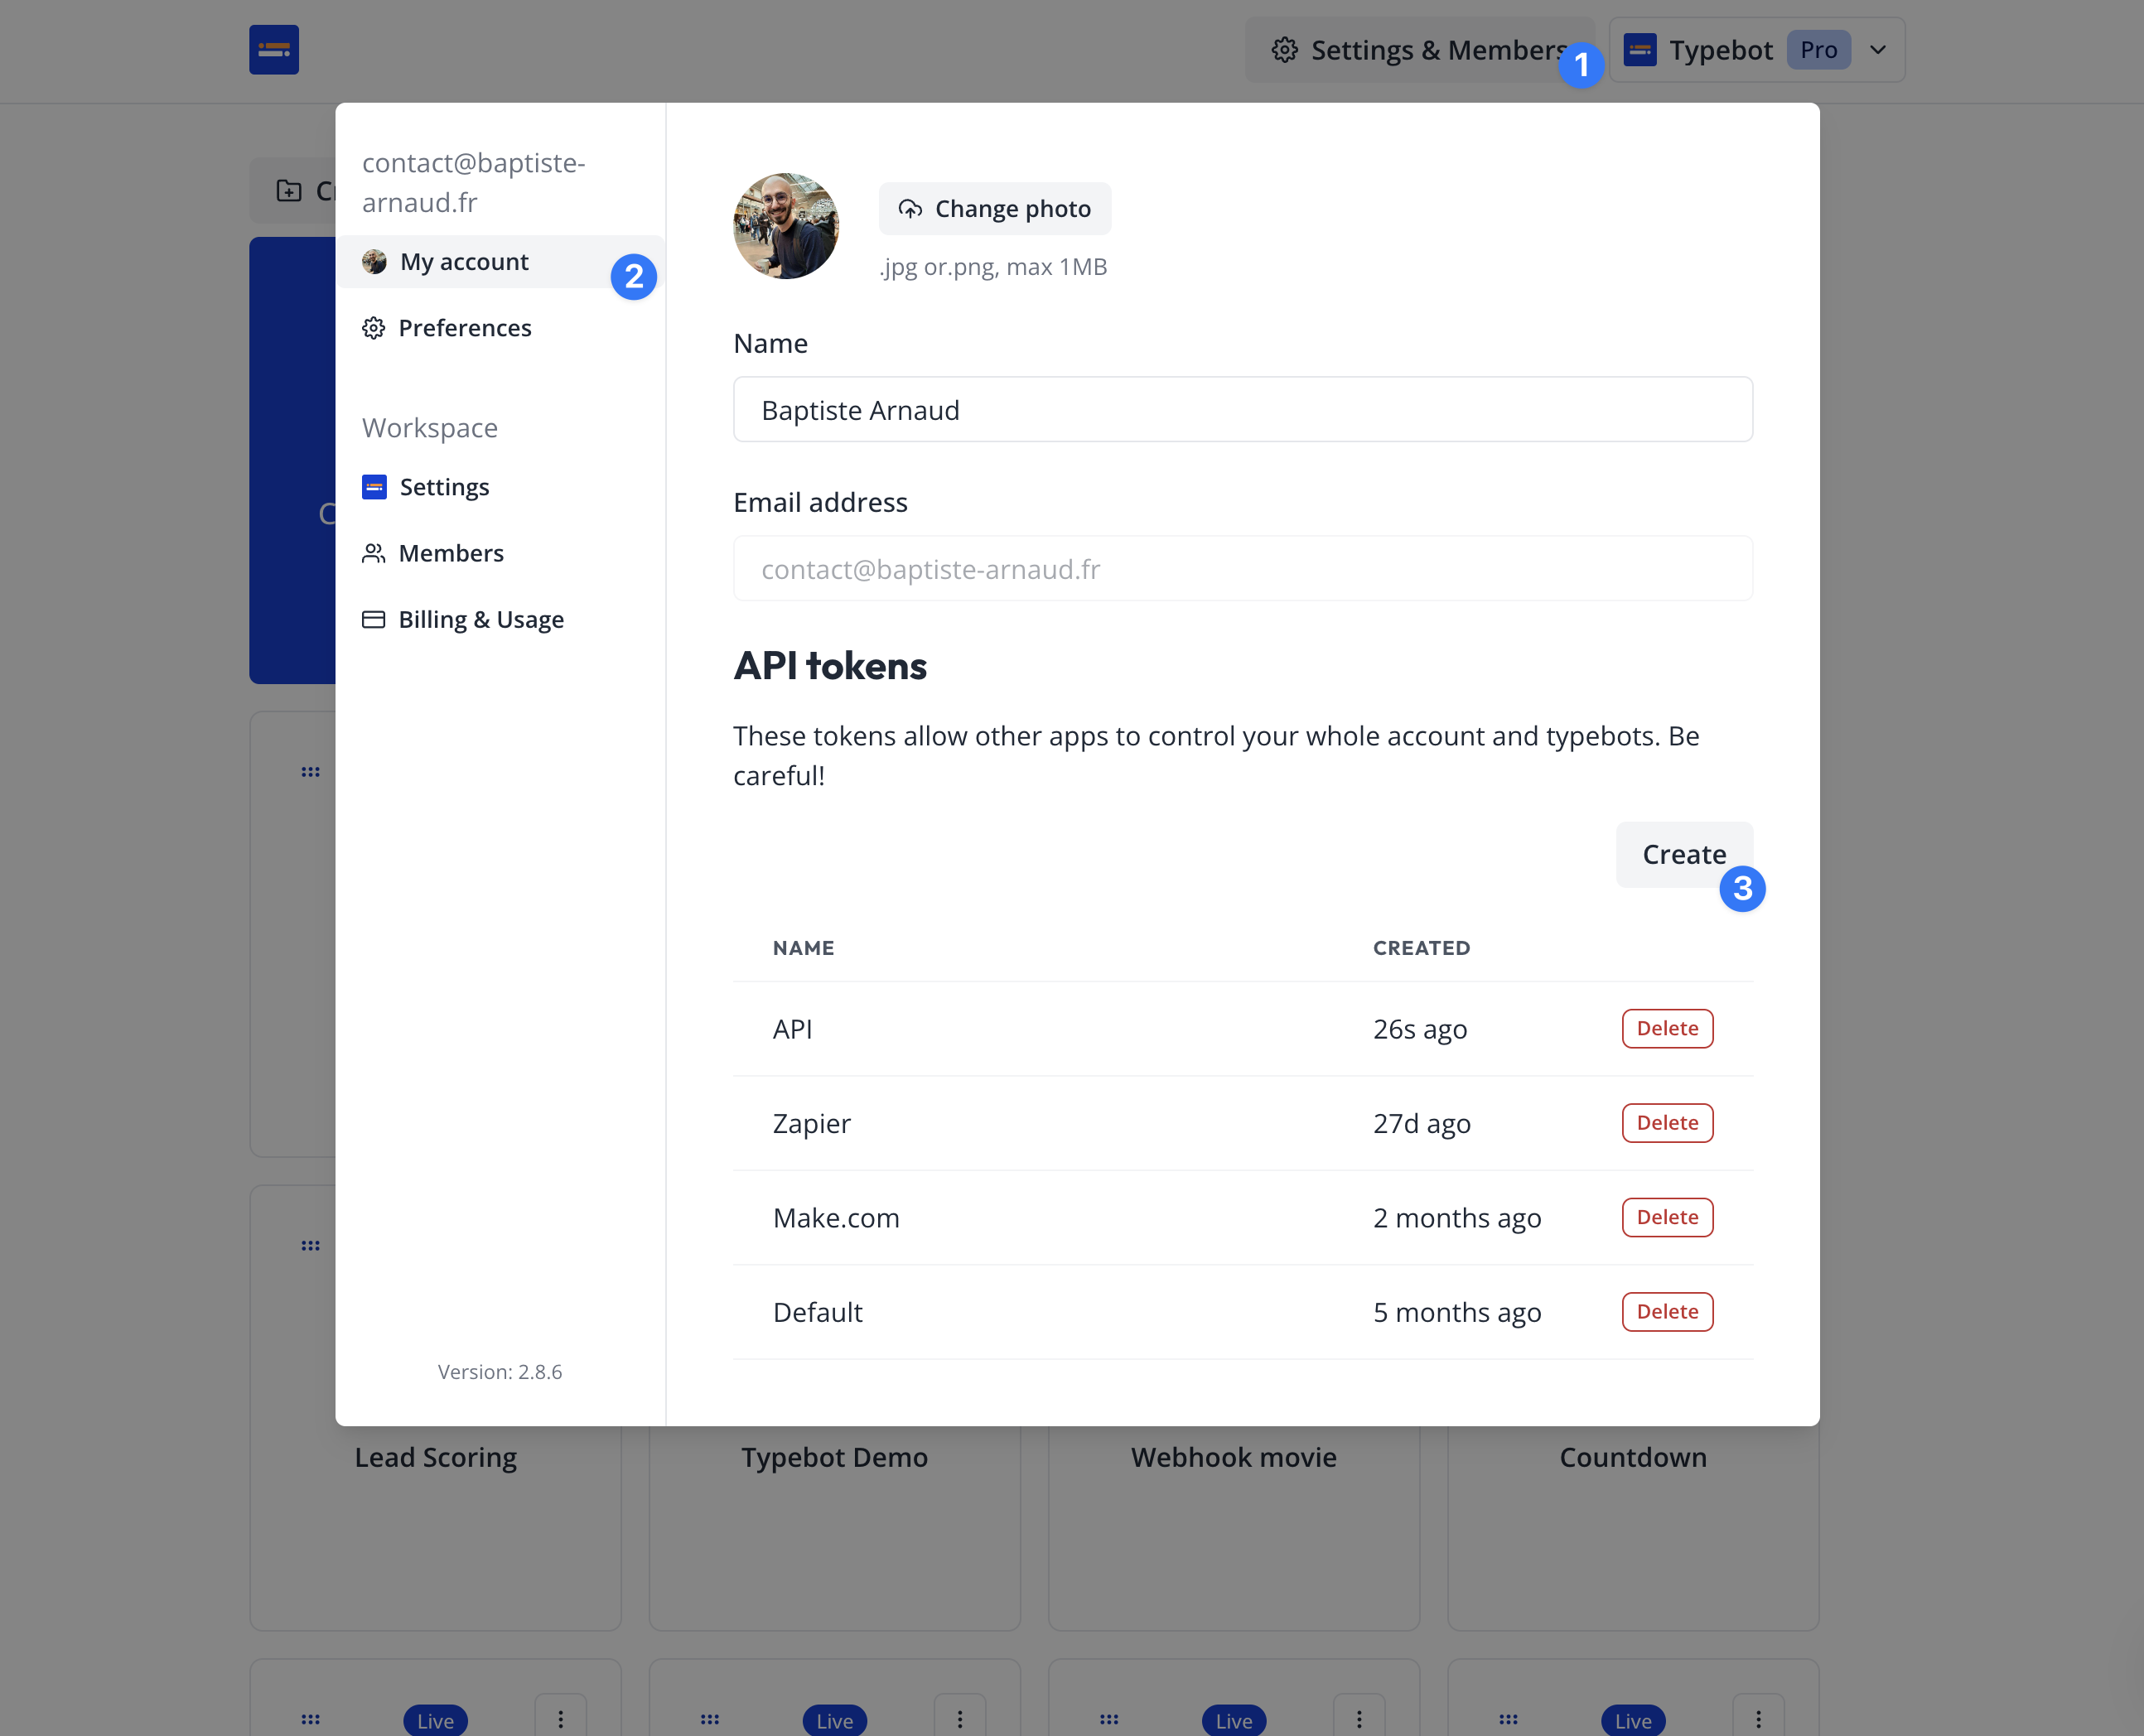Delete the Make.com API token
Viewport: 2144px width, 1736px height.
(1666, 1217)
